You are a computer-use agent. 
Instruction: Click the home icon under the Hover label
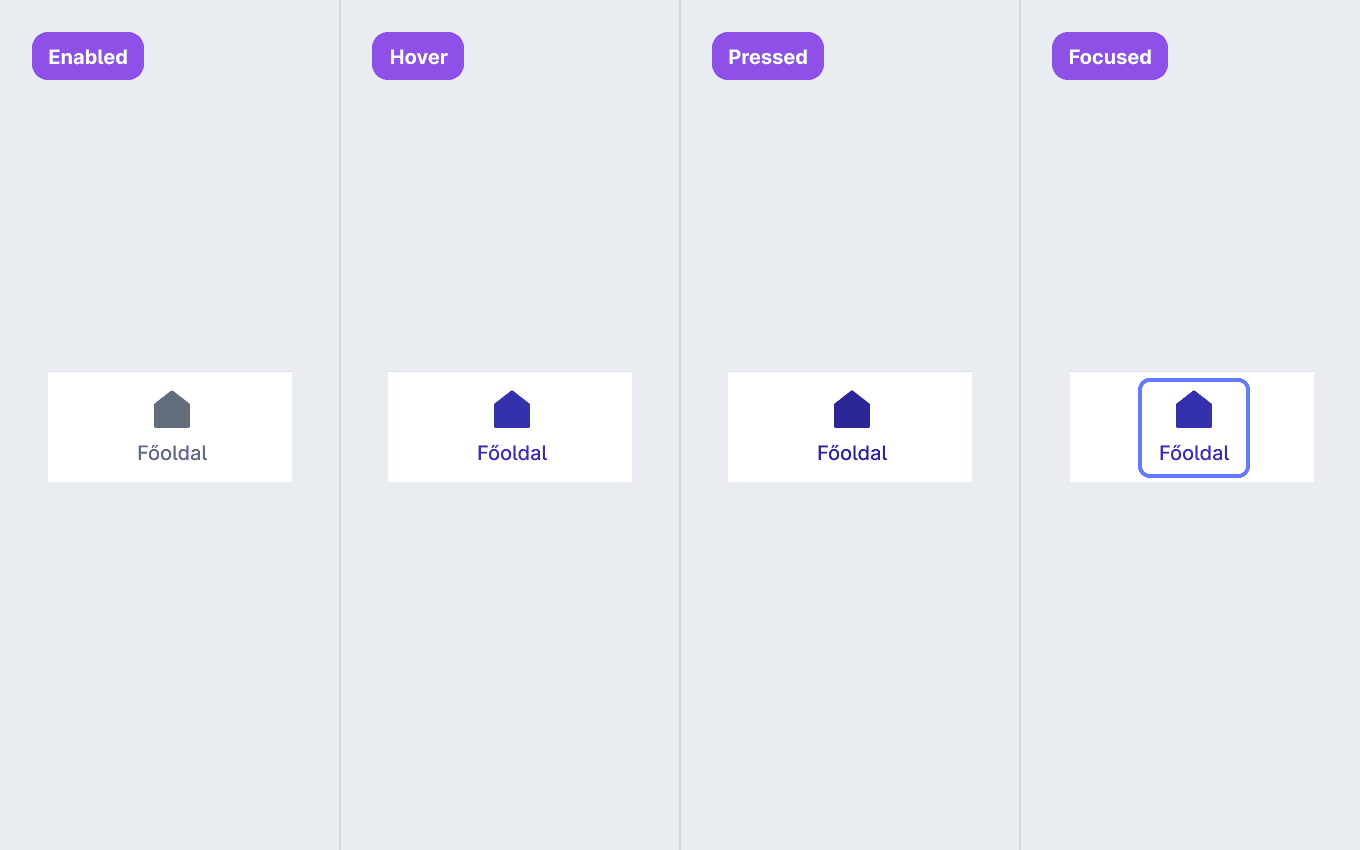click(512, 409)
